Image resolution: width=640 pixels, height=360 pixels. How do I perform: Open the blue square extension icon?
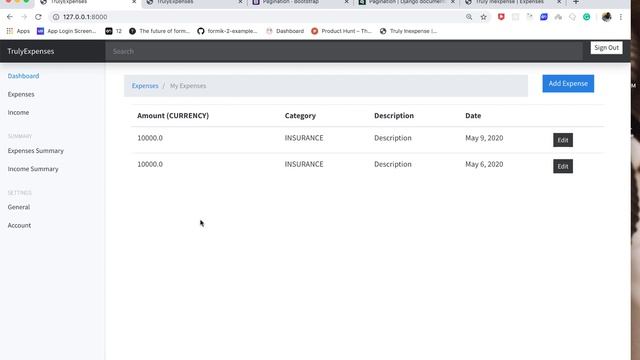click(544, 17)
